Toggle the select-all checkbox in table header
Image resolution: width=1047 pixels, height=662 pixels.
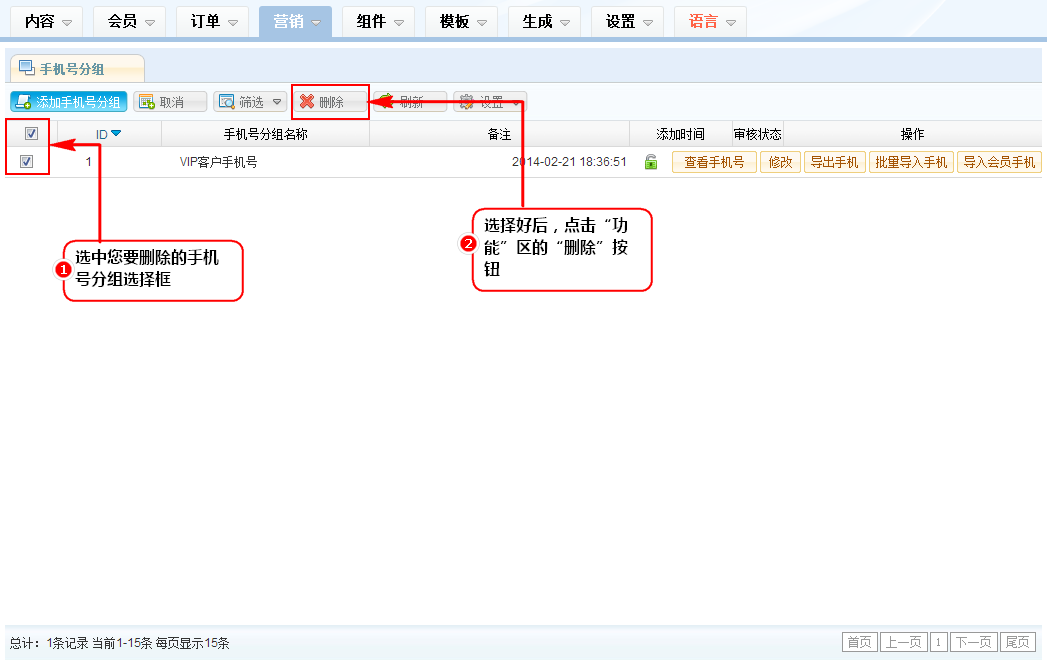pos(31,134)
